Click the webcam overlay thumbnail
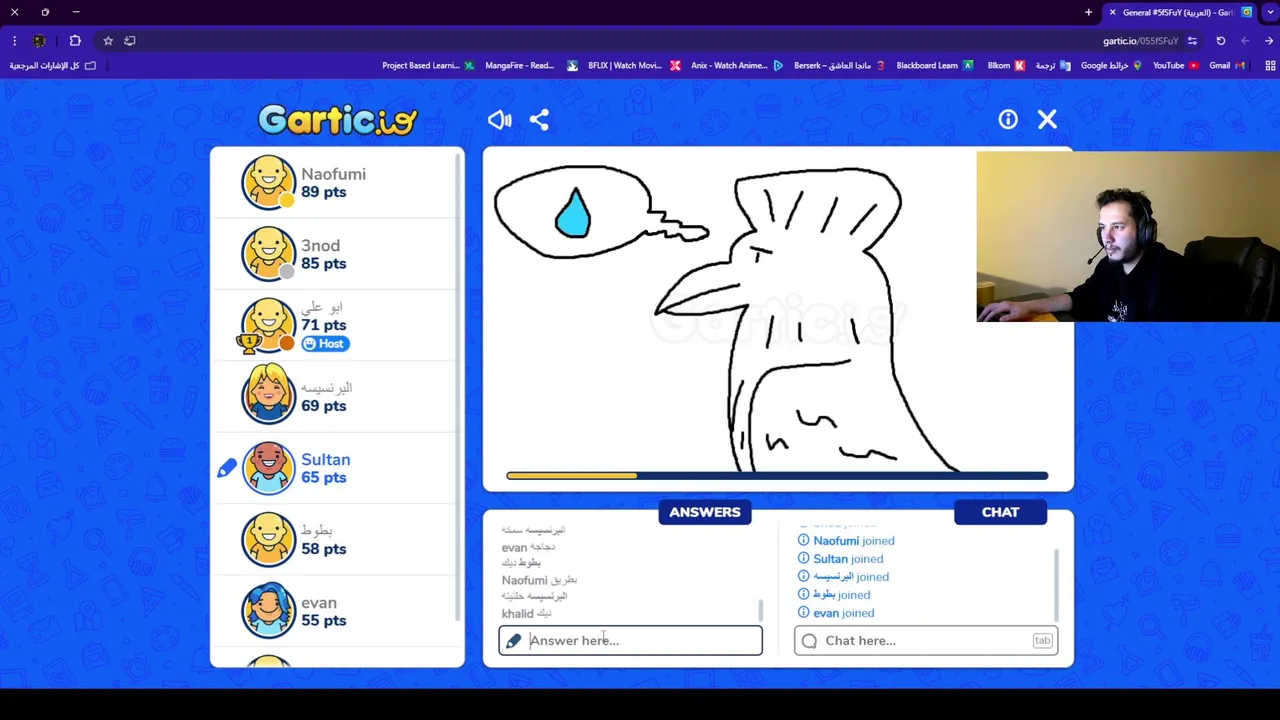This screenshot has height=720, width=1280. [x=1128, y=237]
